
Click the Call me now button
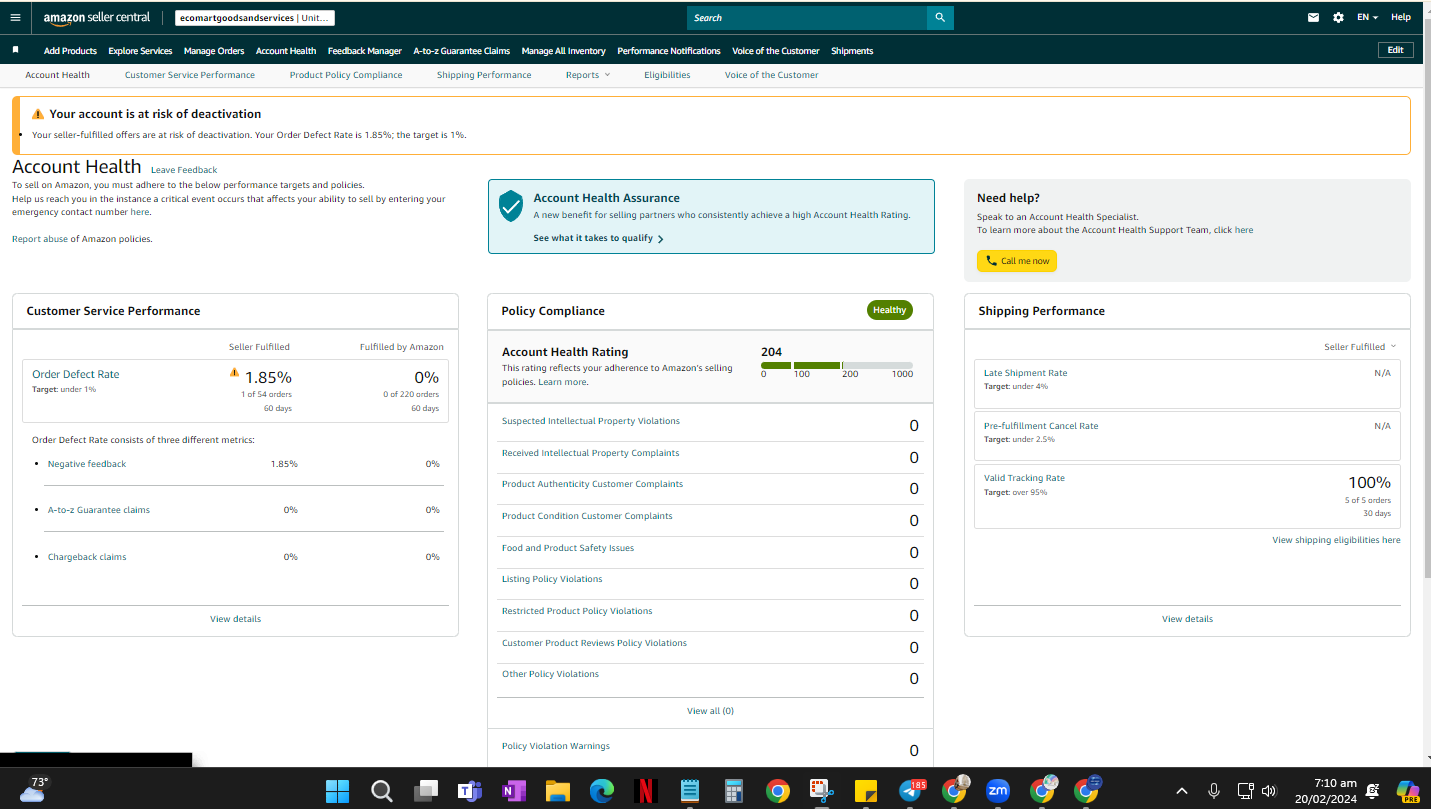click(x=1017, y=261)
